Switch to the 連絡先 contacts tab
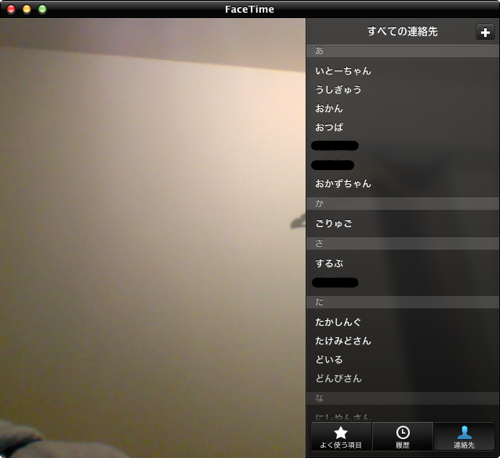The image size is (500, 458). point(464,437)
